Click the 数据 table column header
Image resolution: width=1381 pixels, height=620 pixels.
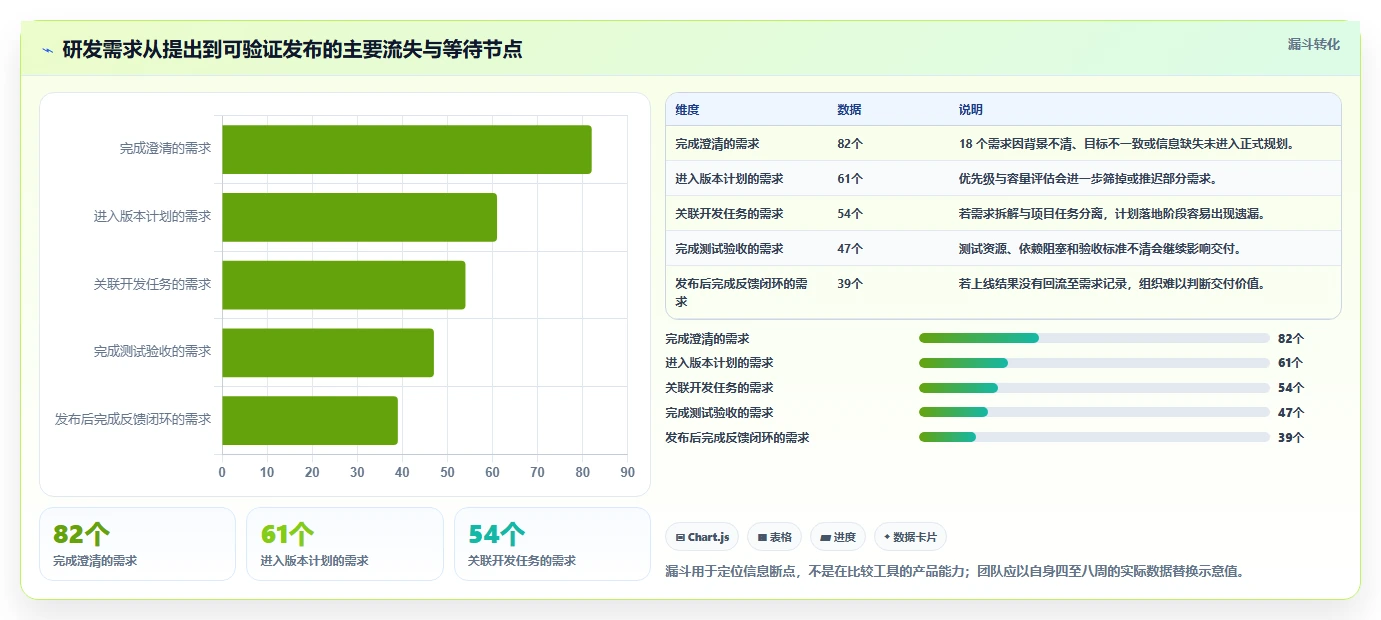pyautogui.click(x=849, y=109)
